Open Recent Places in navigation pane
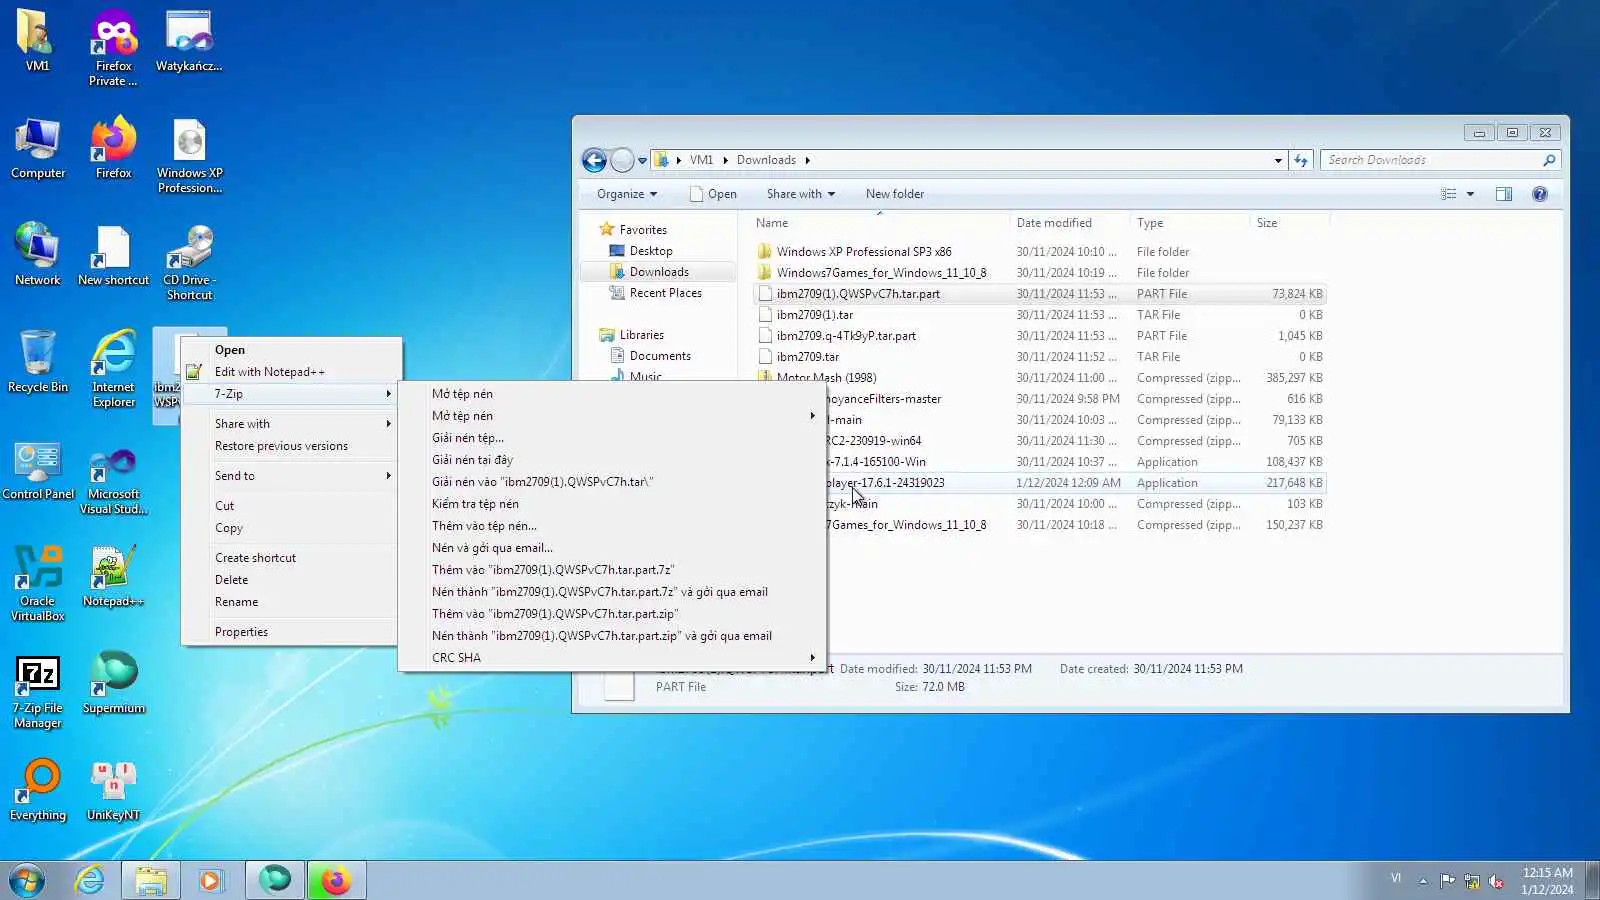 665,293
